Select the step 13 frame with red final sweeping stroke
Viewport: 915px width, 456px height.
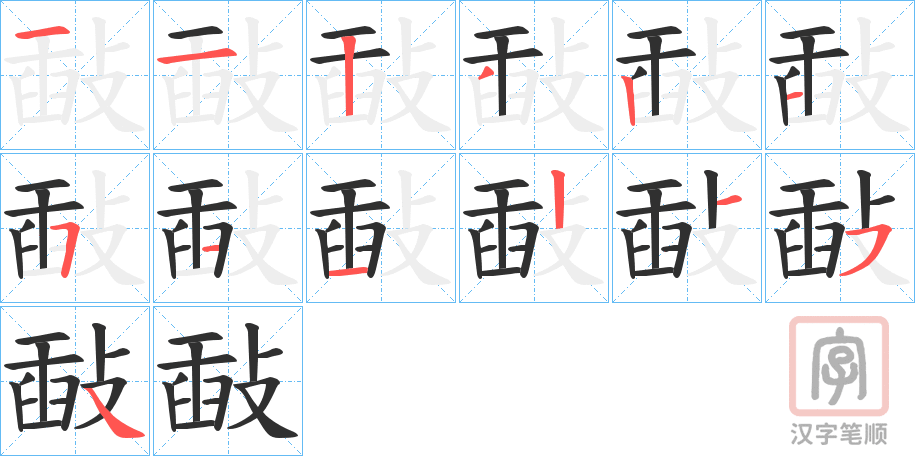tap(75, 381)
